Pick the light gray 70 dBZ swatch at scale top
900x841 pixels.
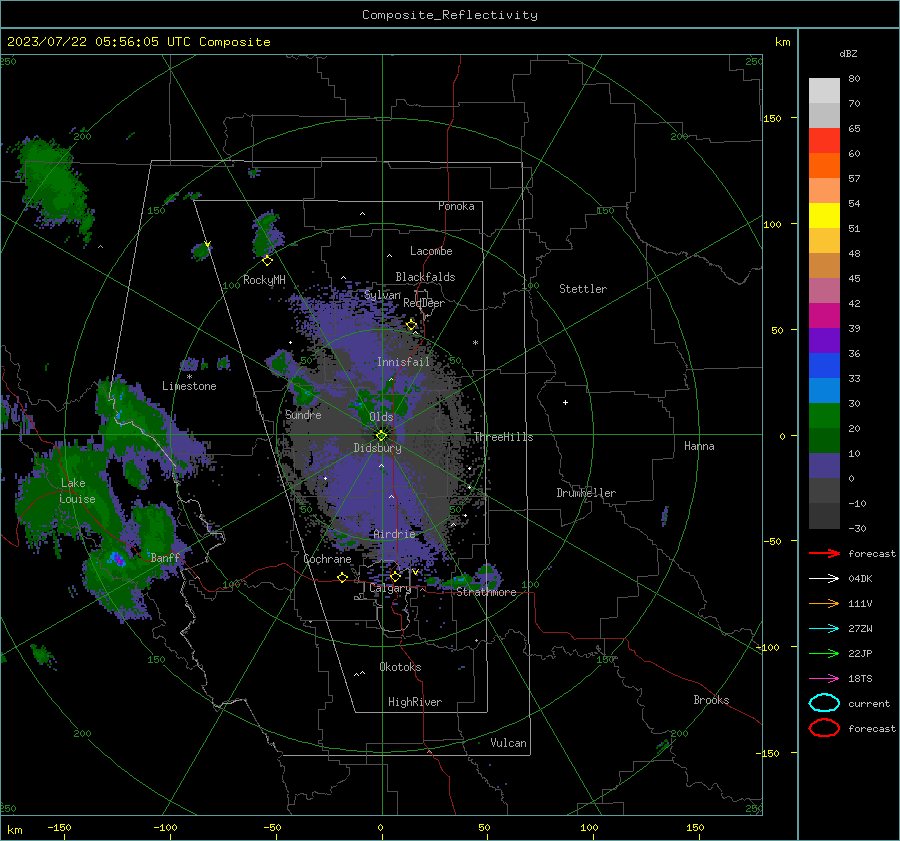(824, 90)
